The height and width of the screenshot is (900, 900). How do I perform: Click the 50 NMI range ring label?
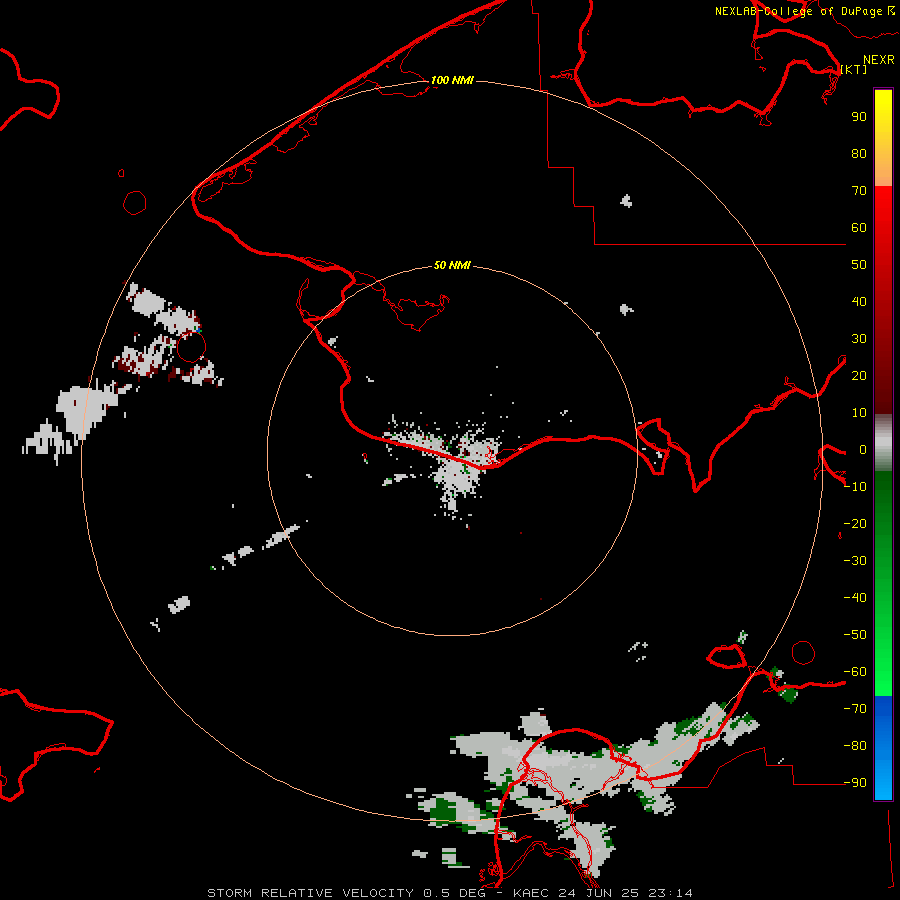(x=452, y=265)
